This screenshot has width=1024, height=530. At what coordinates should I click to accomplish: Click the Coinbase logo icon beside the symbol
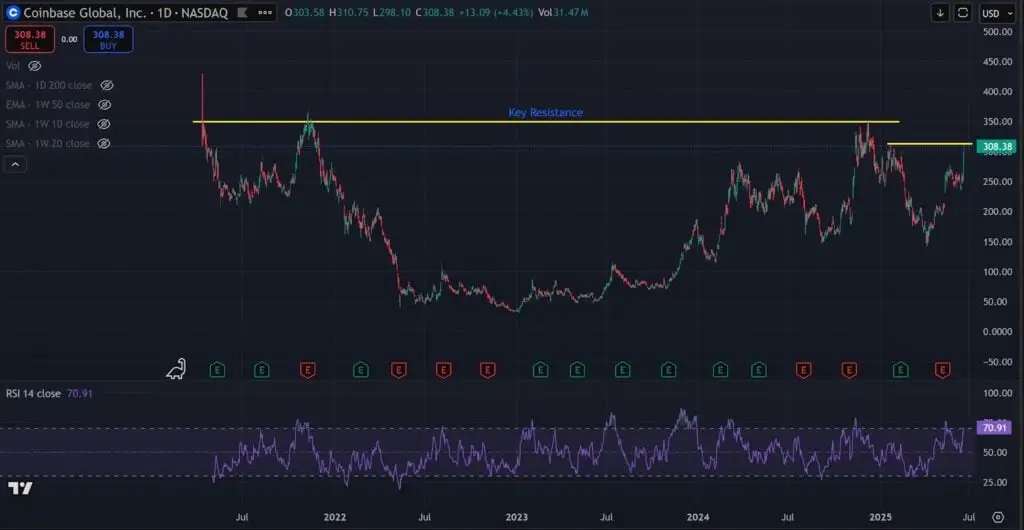[12, 13]
